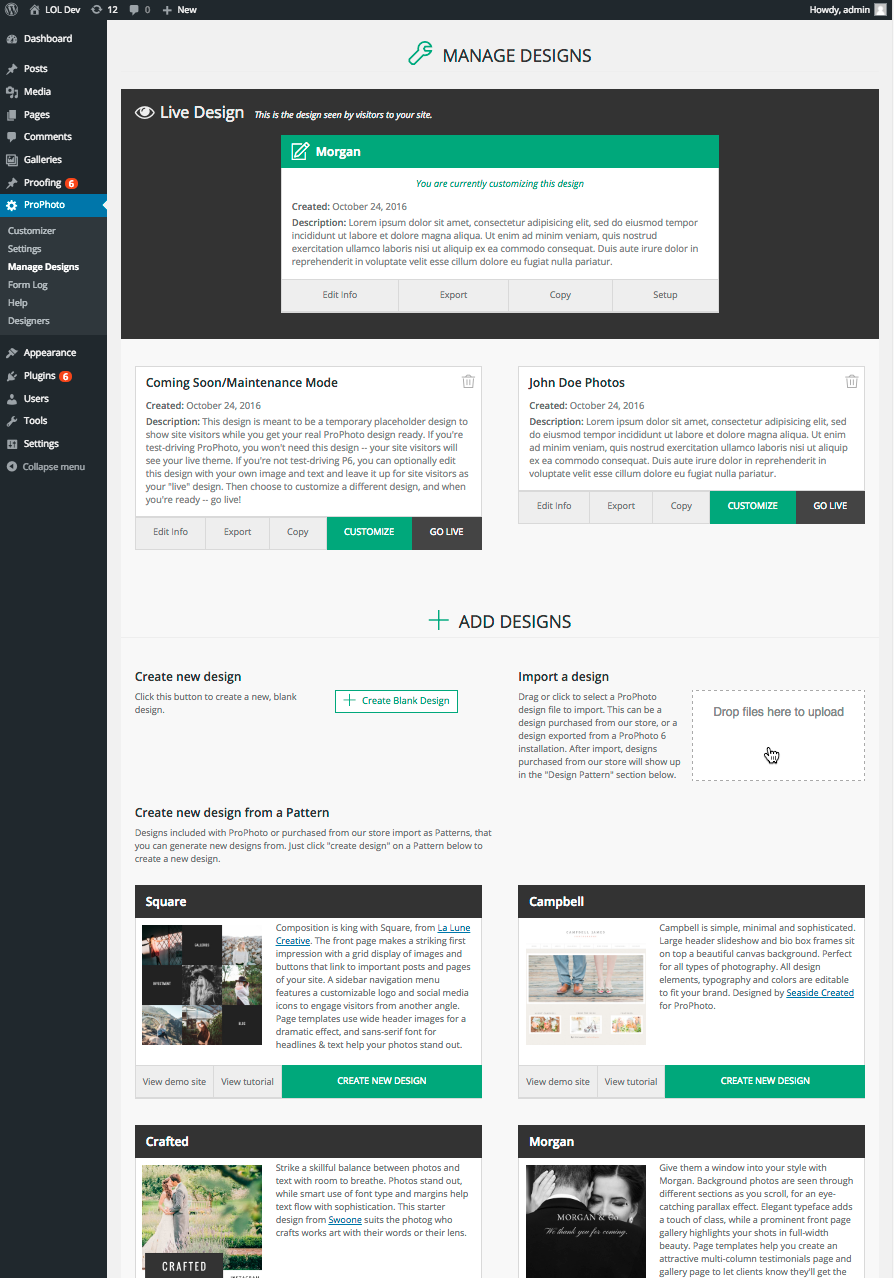Click the Settings sliders icon in the main sidebar
This screenshot has width=894, height=1278.
[11, 444]
